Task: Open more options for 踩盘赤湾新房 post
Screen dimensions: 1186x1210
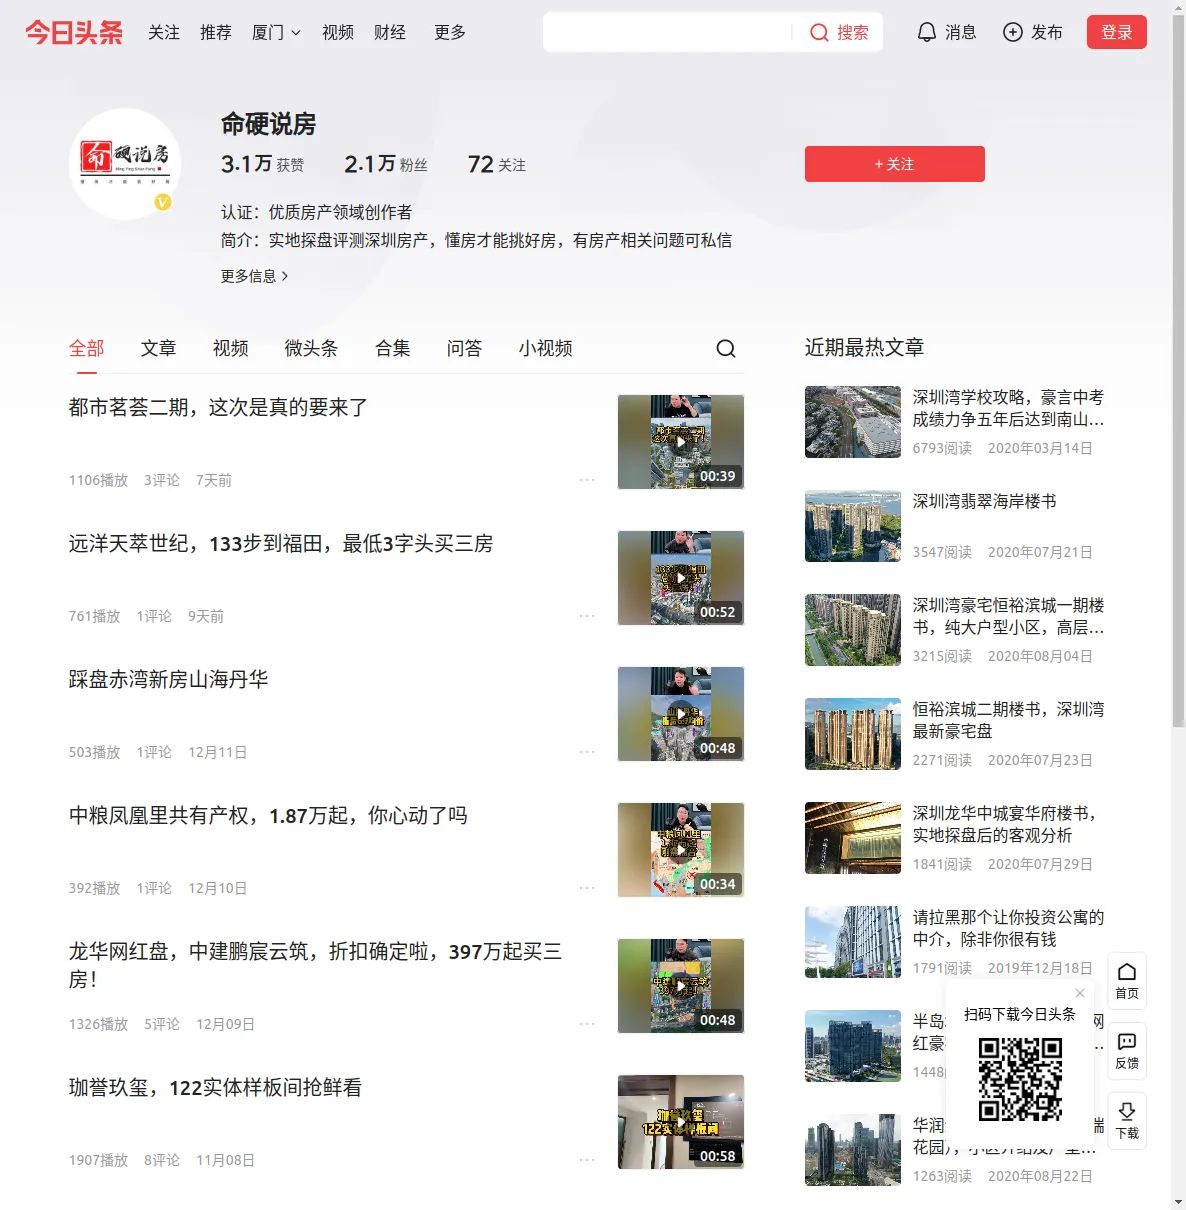Action: pos(587,752)
